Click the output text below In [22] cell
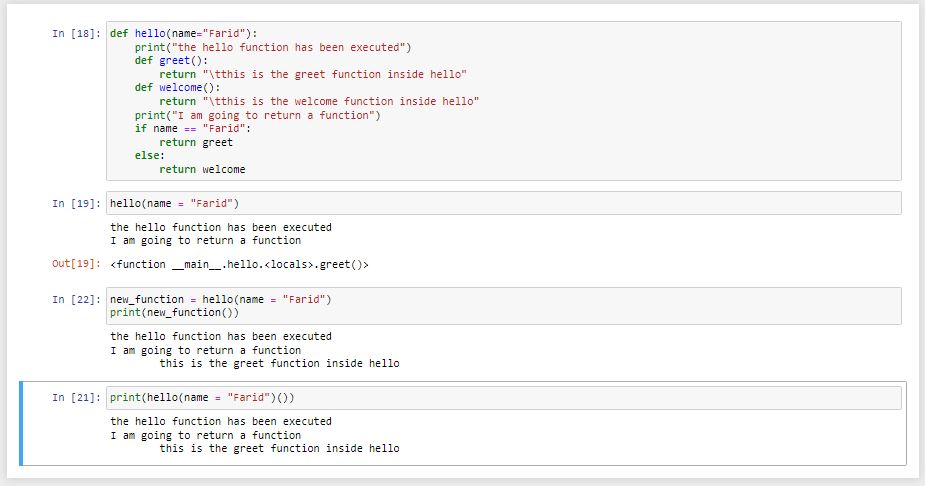Viewport: 925px width, 486px height. click(255, 350)
